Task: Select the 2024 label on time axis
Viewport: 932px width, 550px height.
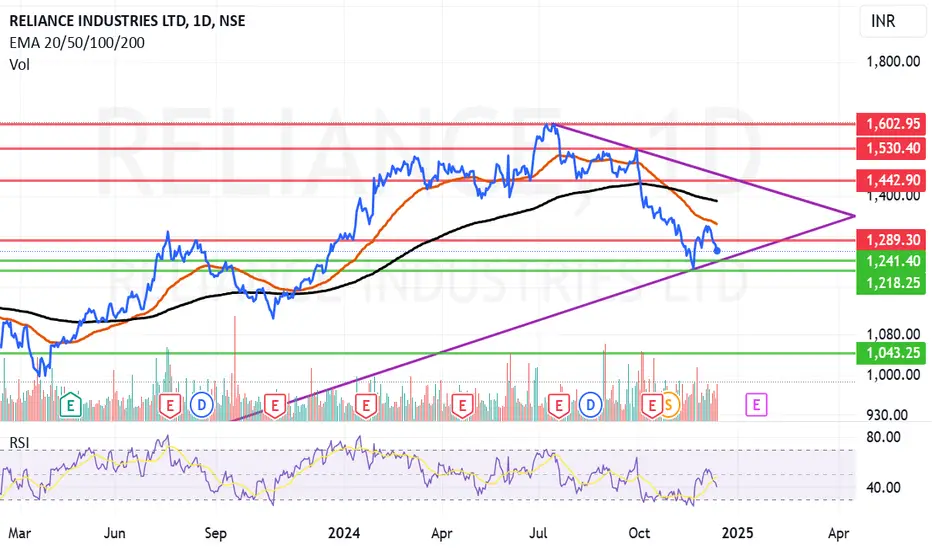Action: [344, 533]
